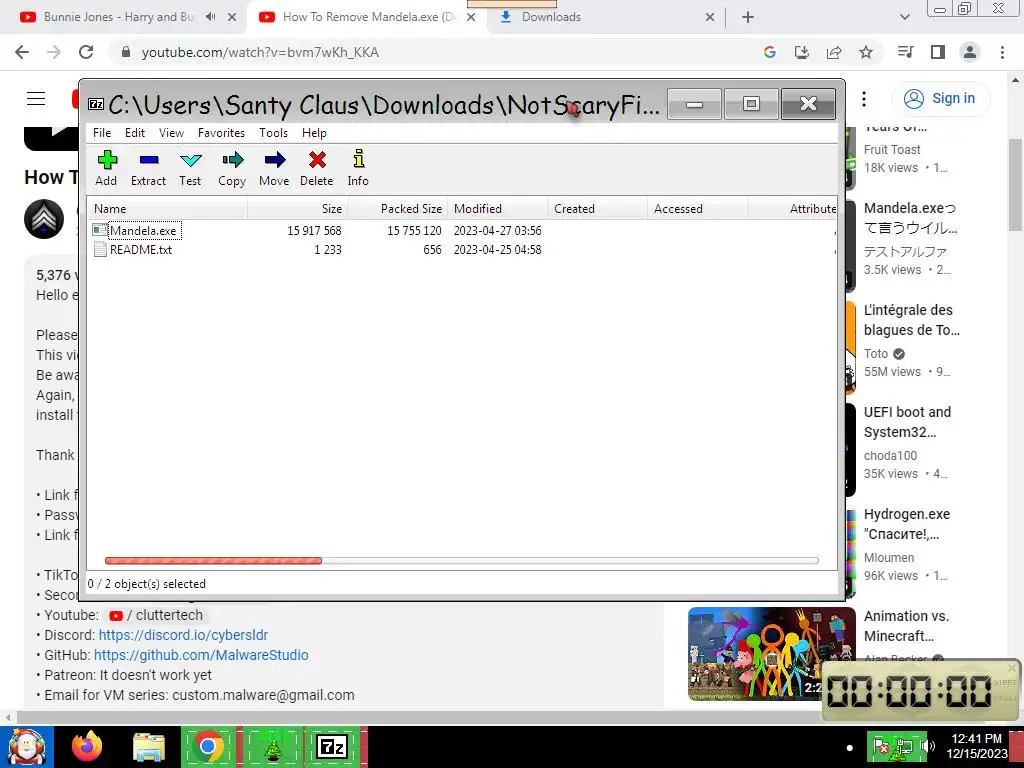This screenshot has height=768, width=1024.
Task: Open the Hydrogen.exe recommended video
Action: 908,524
